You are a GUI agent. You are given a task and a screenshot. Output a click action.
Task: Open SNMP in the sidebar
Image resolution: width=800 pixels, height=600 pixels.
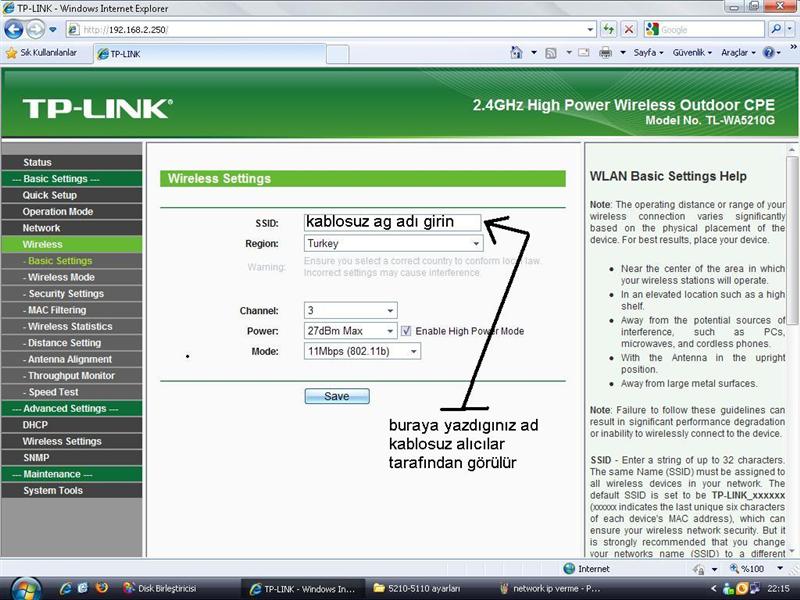[72, 457]
